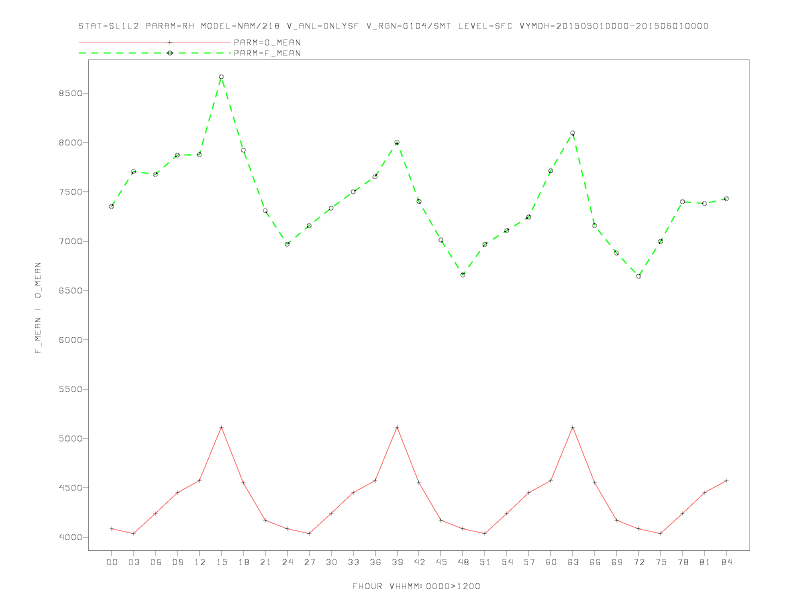Select the F_MEAN peak marker at hour 39
This screenshot has width=792, height=612.
coord(397,143)
